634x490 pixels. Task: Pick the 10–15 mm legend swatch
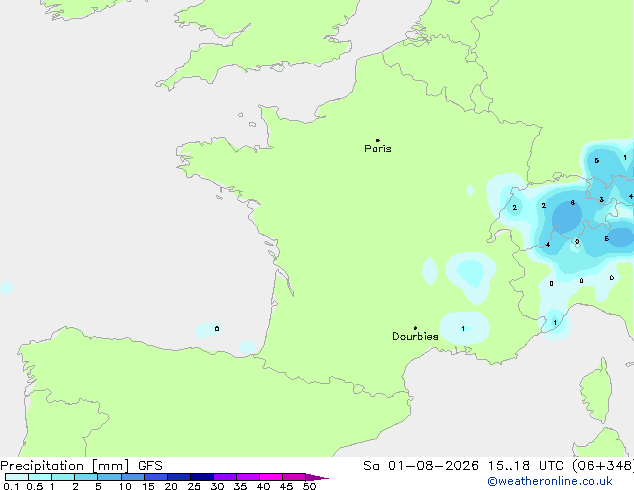click(133, 477)
